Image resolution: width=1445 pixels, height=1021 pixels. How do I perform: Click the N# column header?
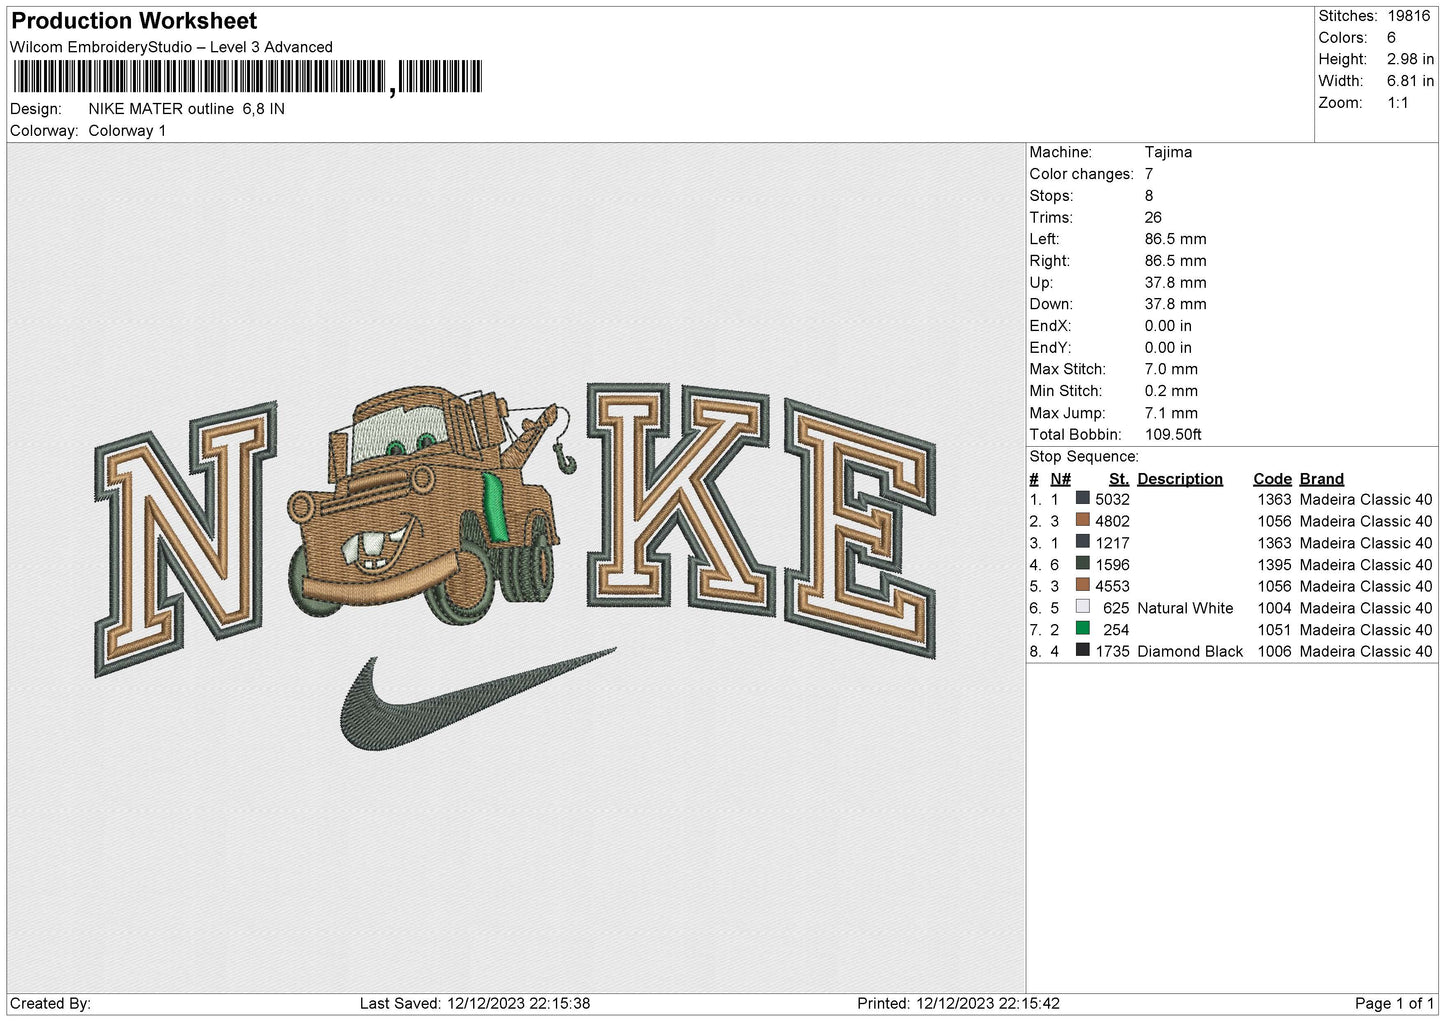[x=1060, y=479]
